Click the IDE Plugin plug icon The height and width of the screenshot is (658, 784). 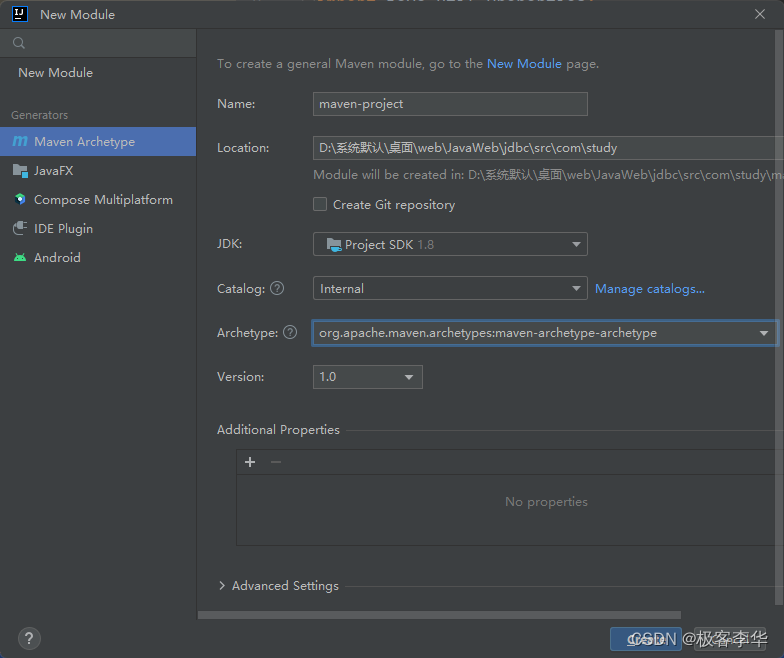click(20, 228)
